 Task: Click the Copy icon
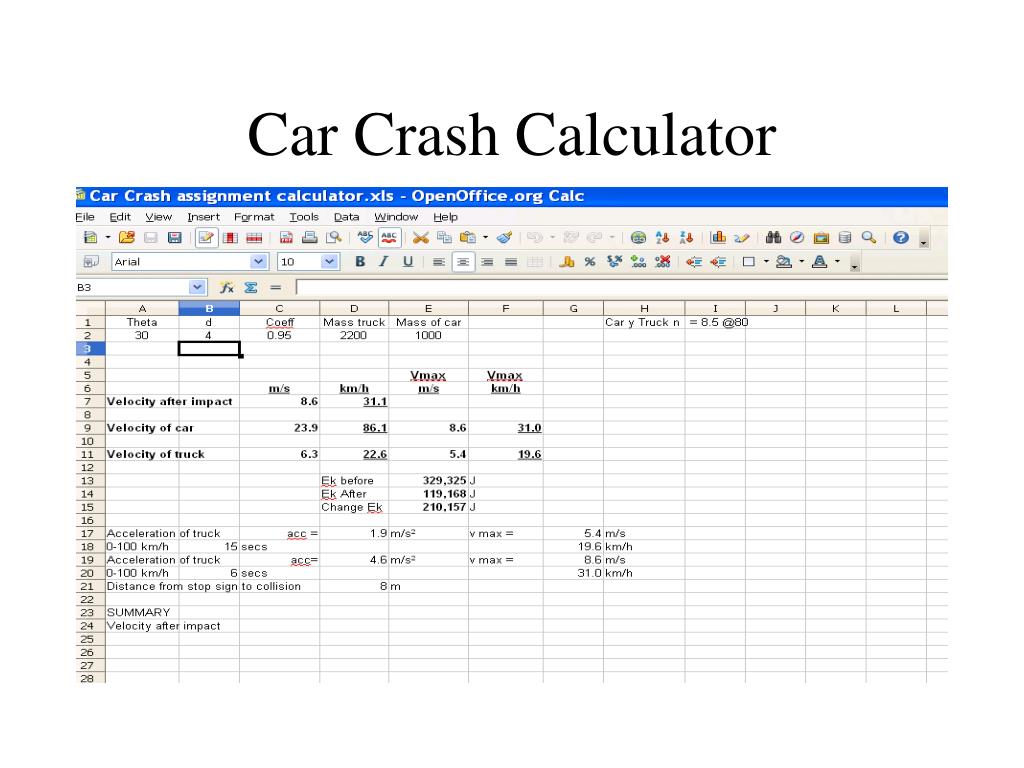445,238
